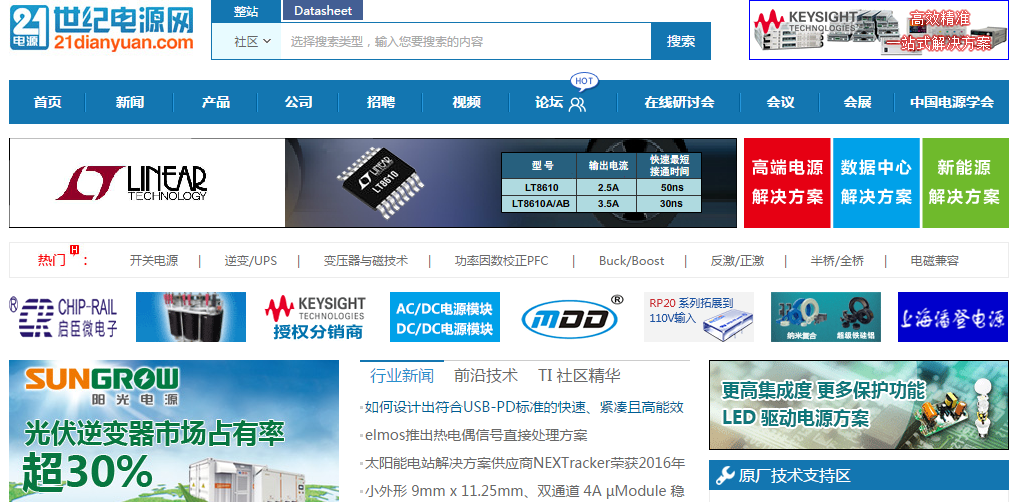Open the magnetic cores sponsor image
This screenshot has width=1010, height=502.
826,316
